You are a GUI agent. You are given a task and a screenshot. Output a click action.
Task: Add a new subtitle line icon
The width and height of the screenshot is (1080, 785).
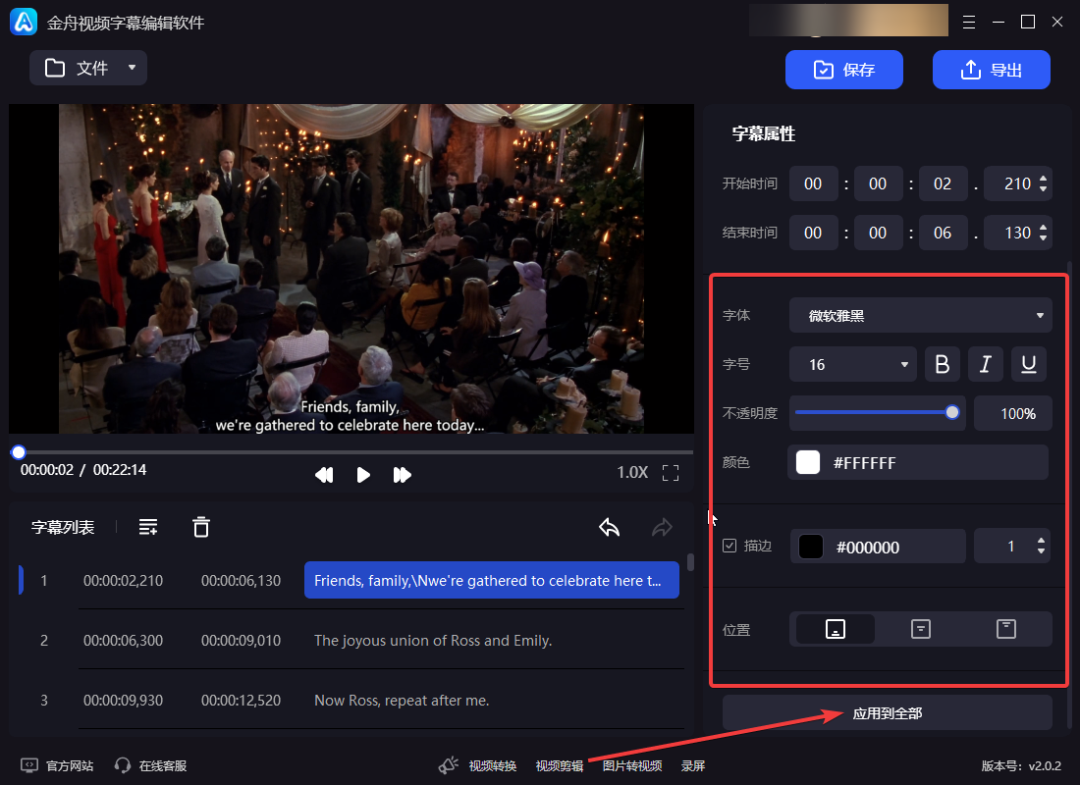point(148,527)
